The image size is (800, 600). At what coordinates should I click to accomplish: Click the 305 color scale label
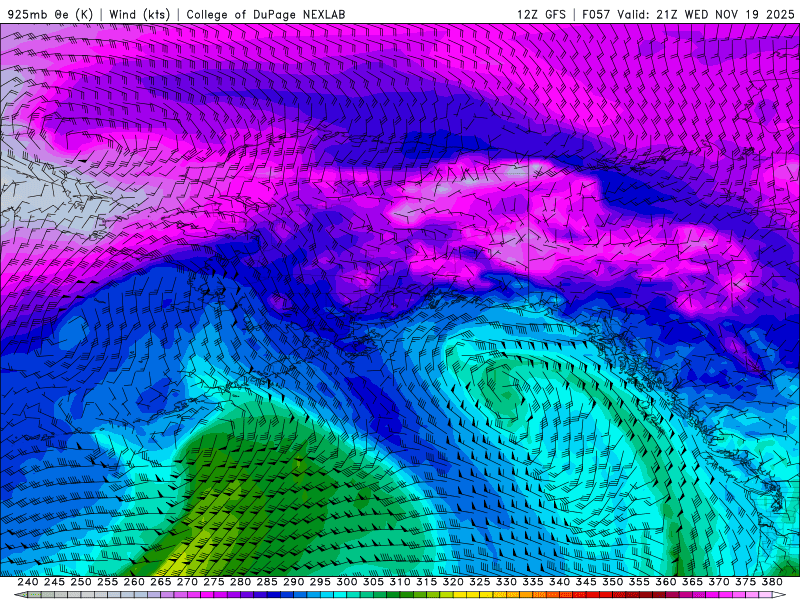(373, 582)
